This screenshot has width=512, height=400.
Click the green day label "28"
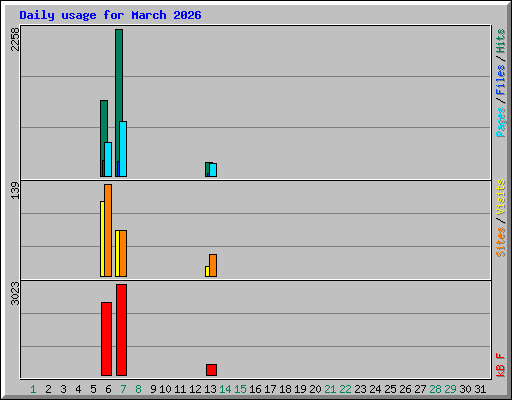click(435, 389)
